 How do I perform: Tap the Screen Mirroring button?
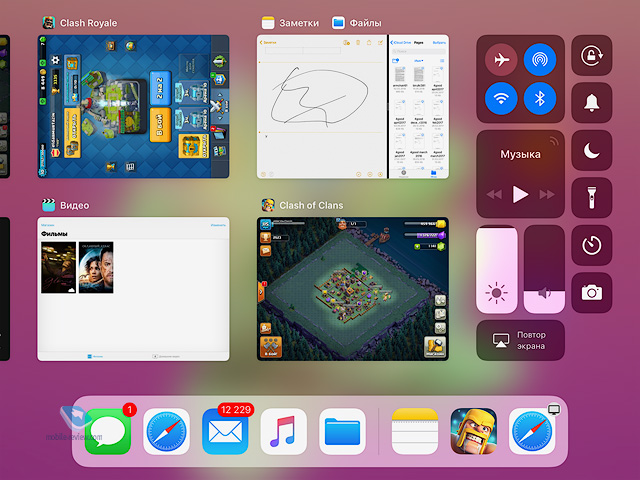520,340
